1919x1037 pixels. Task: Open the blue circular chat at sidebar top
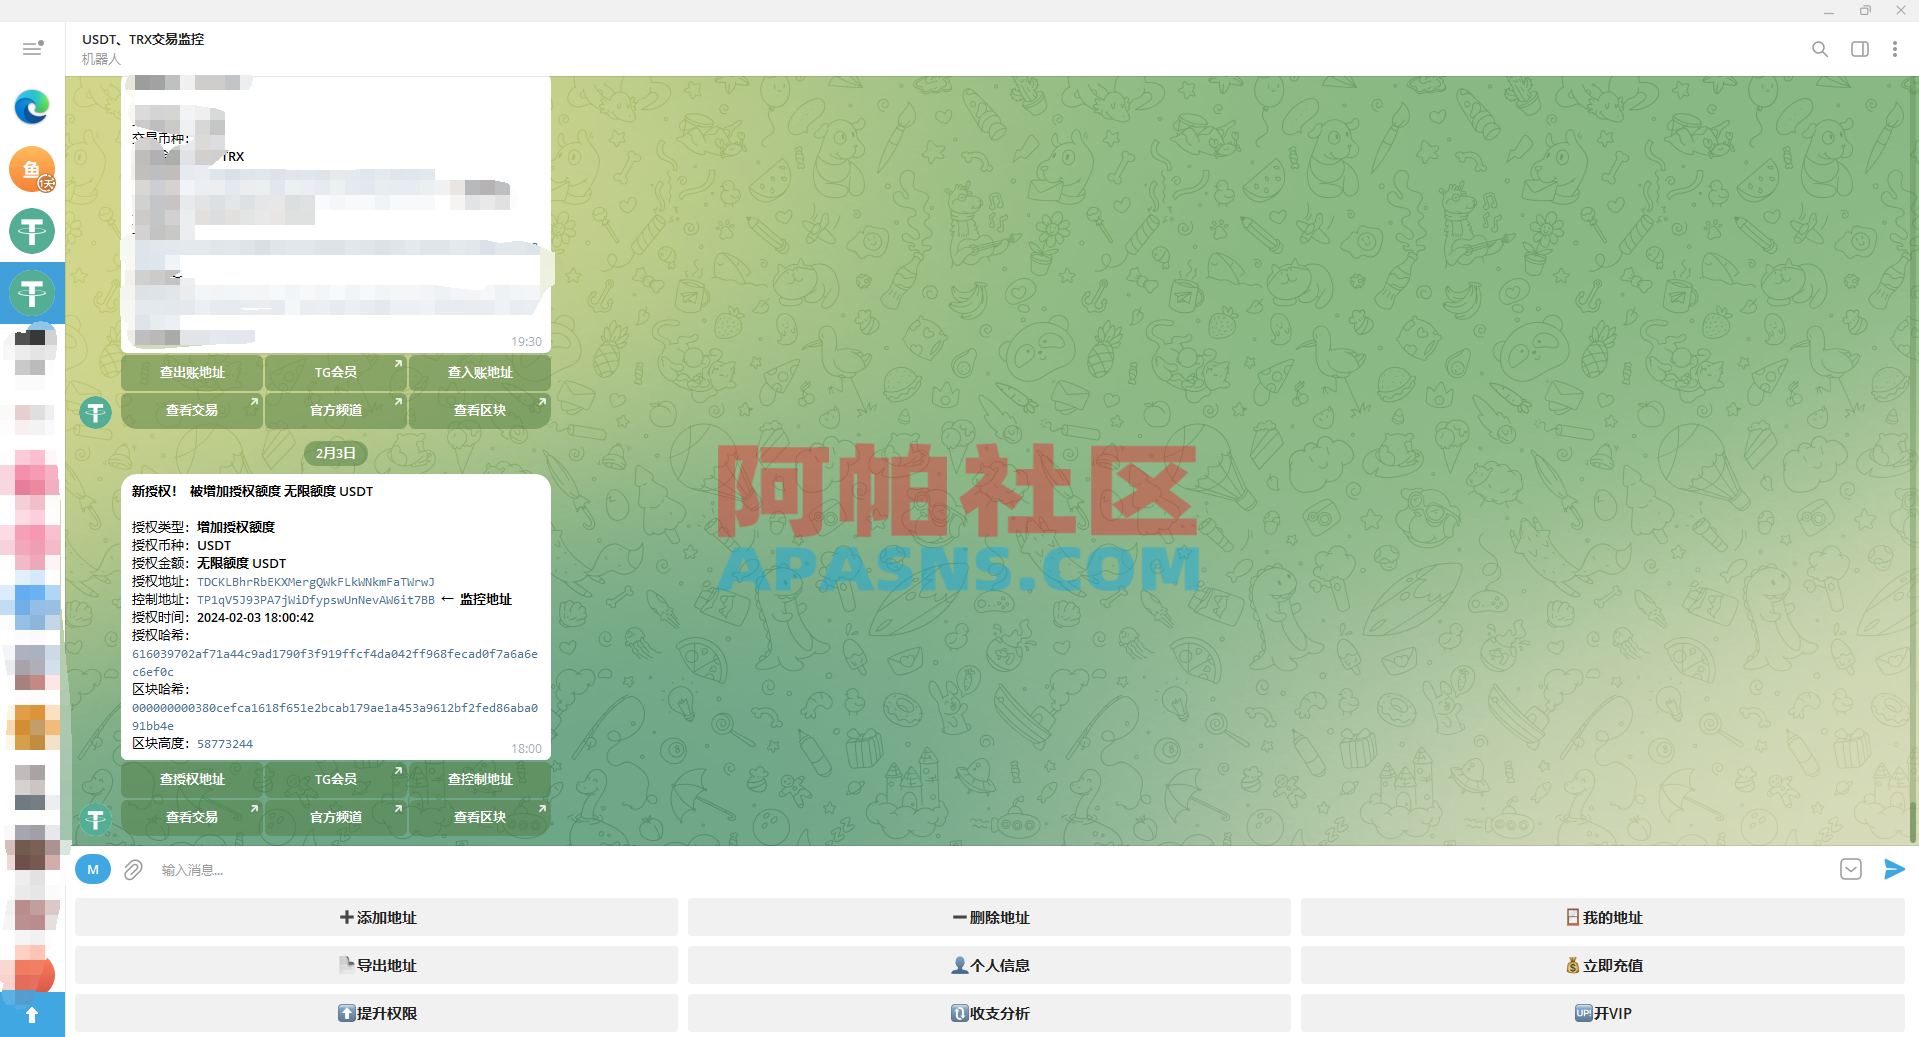32,107
